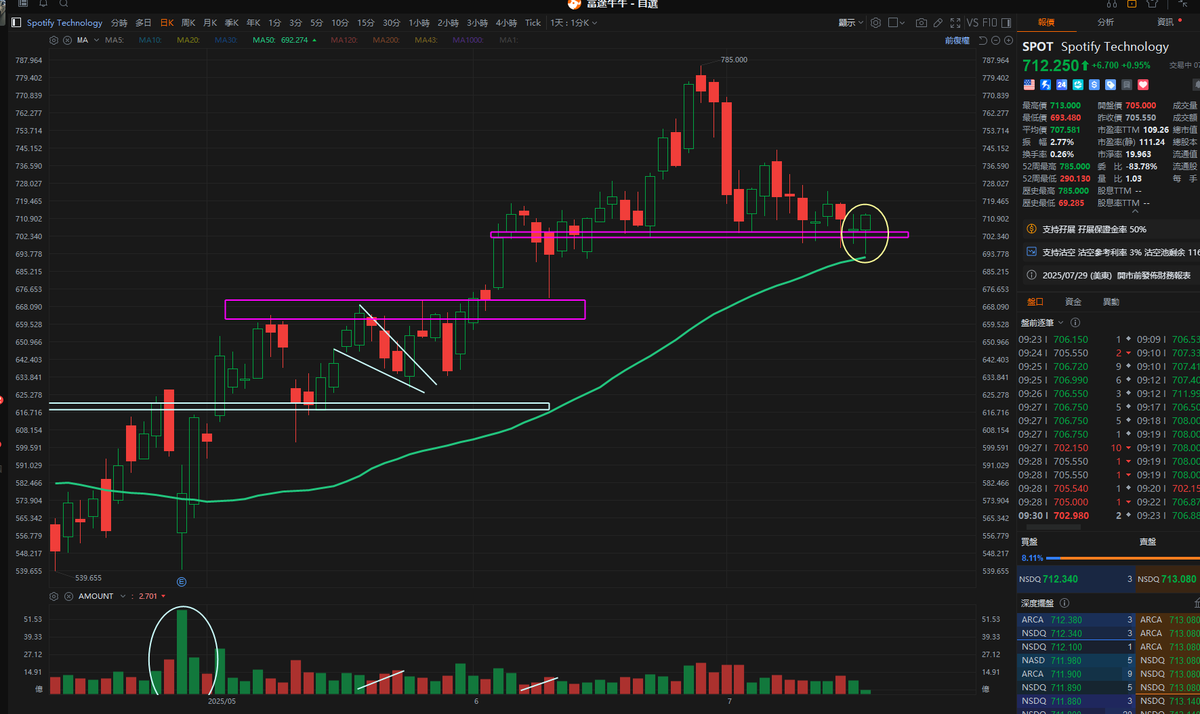
Task: Collapse the quote details chevron
Action: [1136, 212]
